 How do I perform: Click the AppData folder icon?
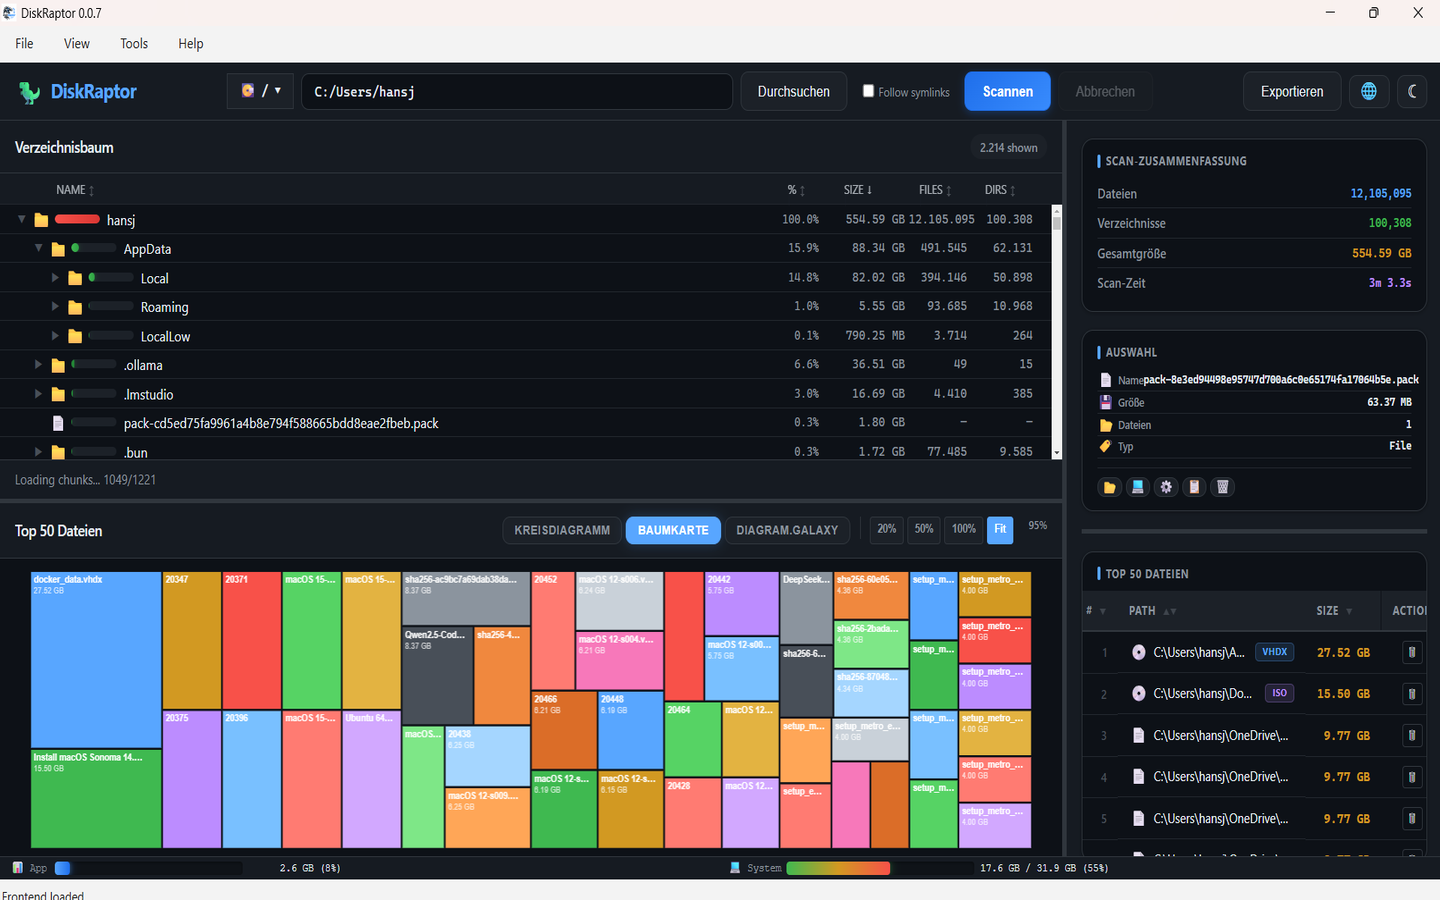[x=58, y=249]
